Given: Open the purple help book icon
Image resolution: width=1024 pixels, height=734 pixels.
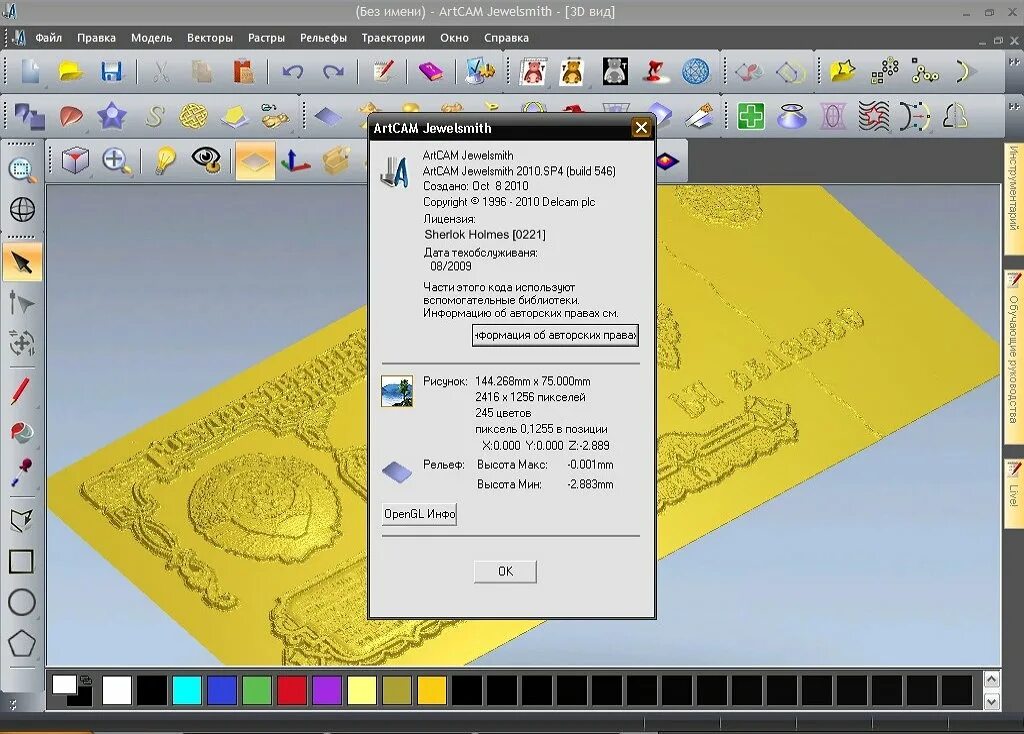Looking at the screenshot, I should click(430, 71).
